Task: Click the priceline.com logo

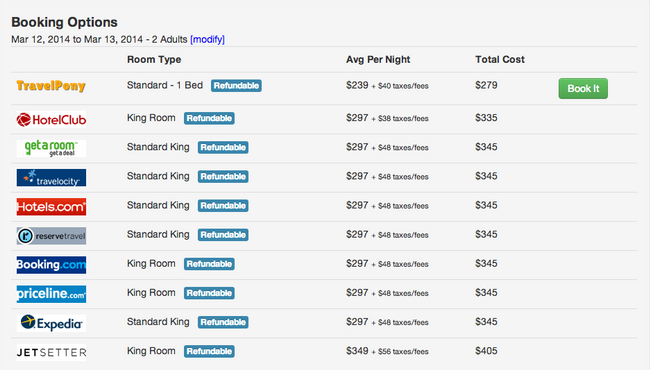Action: (x=51, y=294)
